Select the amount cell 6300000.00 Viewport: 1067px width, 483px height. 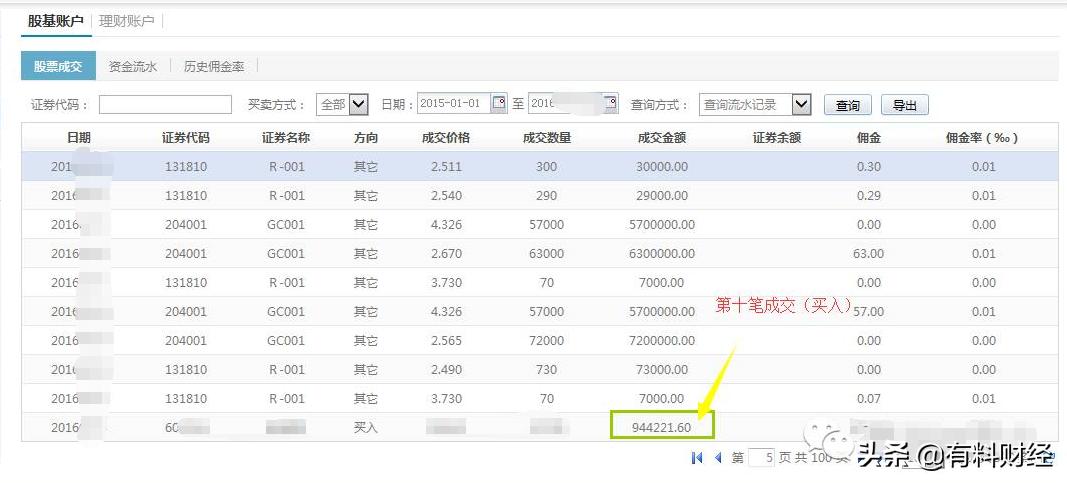click(661, 253)
